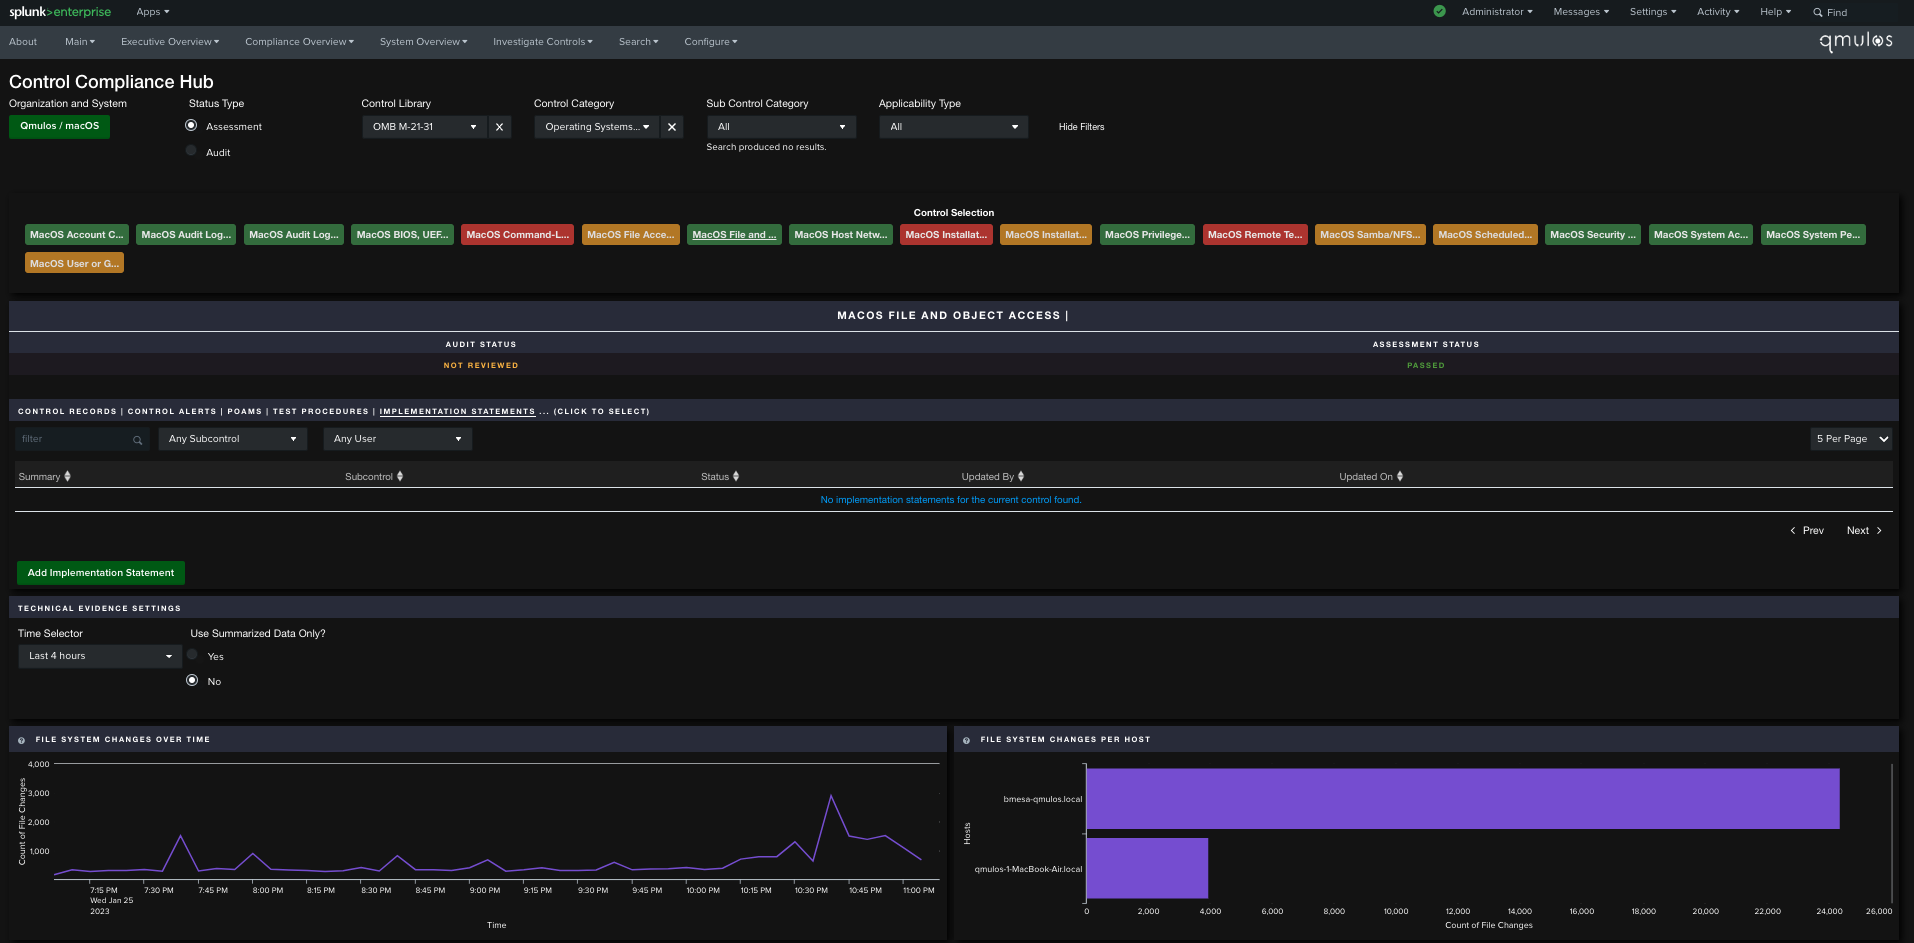Click the Splunk enterprise logo
Viewport: 1914px width, 943px height.
pos(60,12)
